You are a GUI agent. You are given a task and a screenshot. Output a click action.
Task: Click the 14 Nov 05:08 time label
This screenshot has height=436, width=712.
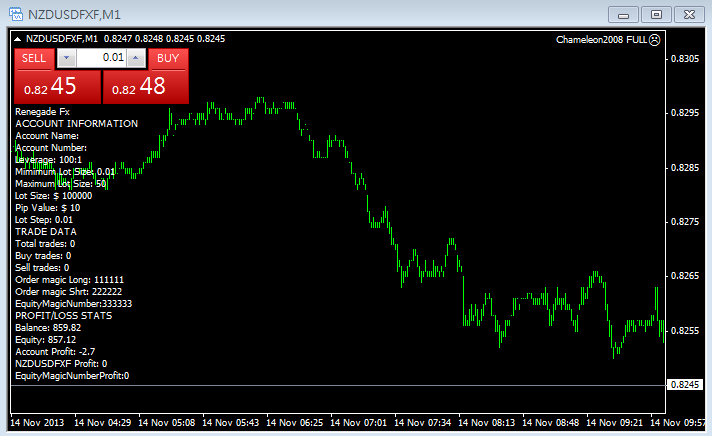pyautogui.click(x=167, y=423)
